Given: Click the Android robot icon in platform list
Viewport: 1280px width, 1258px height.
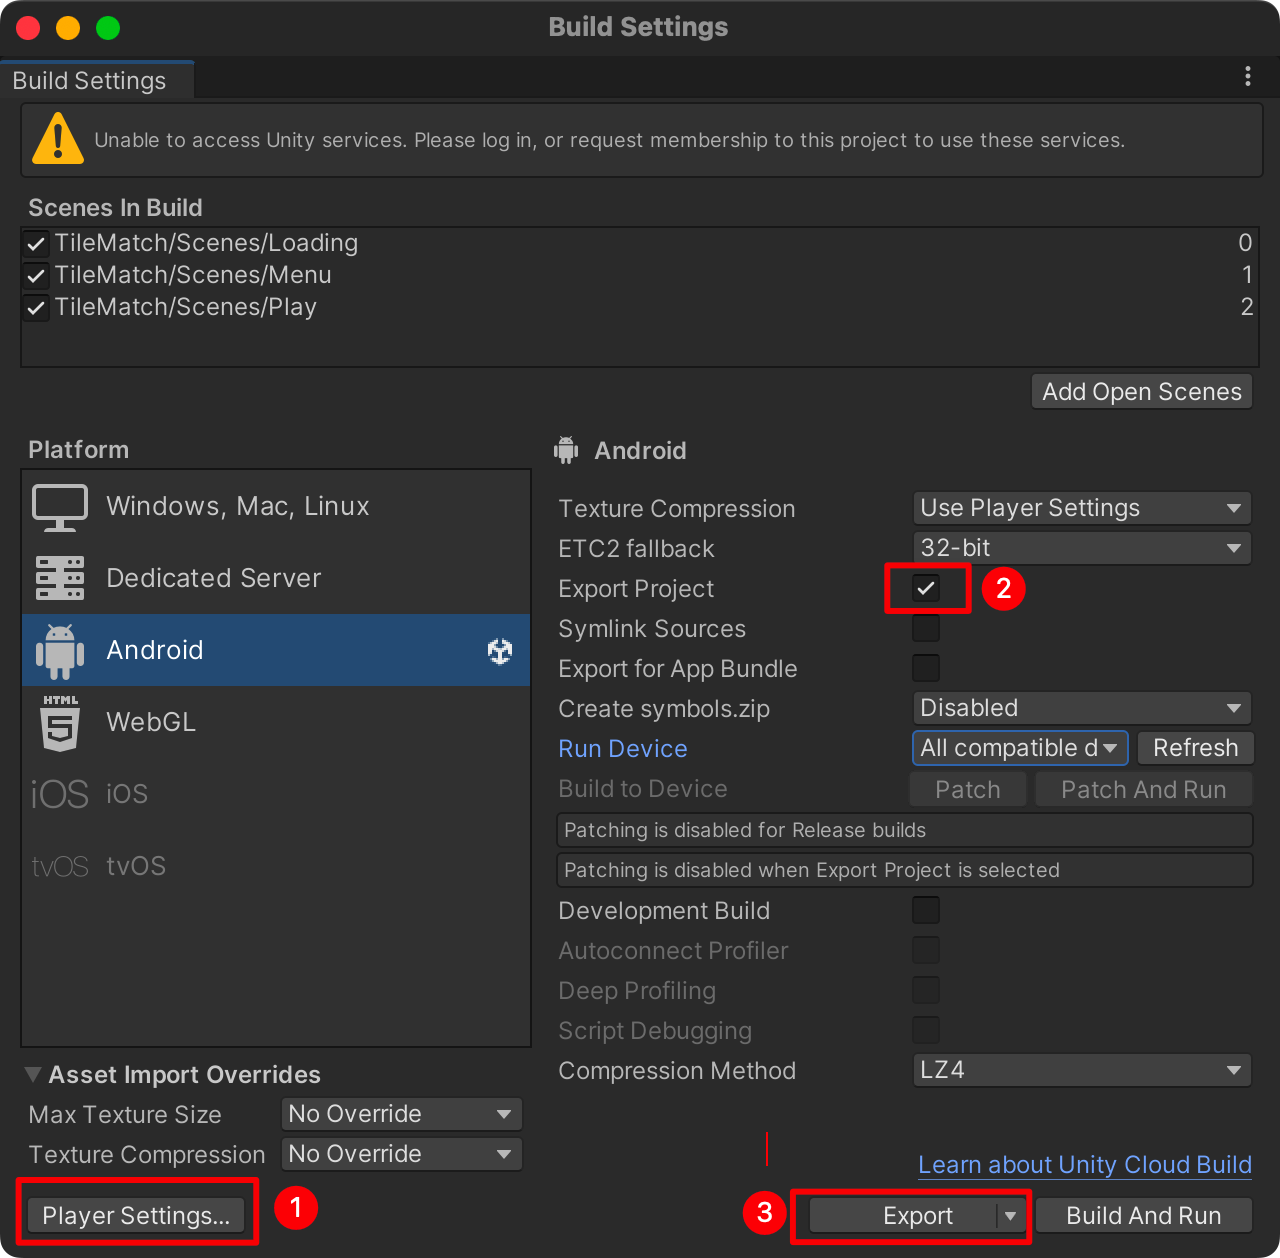Looking at the screenshot, I should (x=60, y=650).
